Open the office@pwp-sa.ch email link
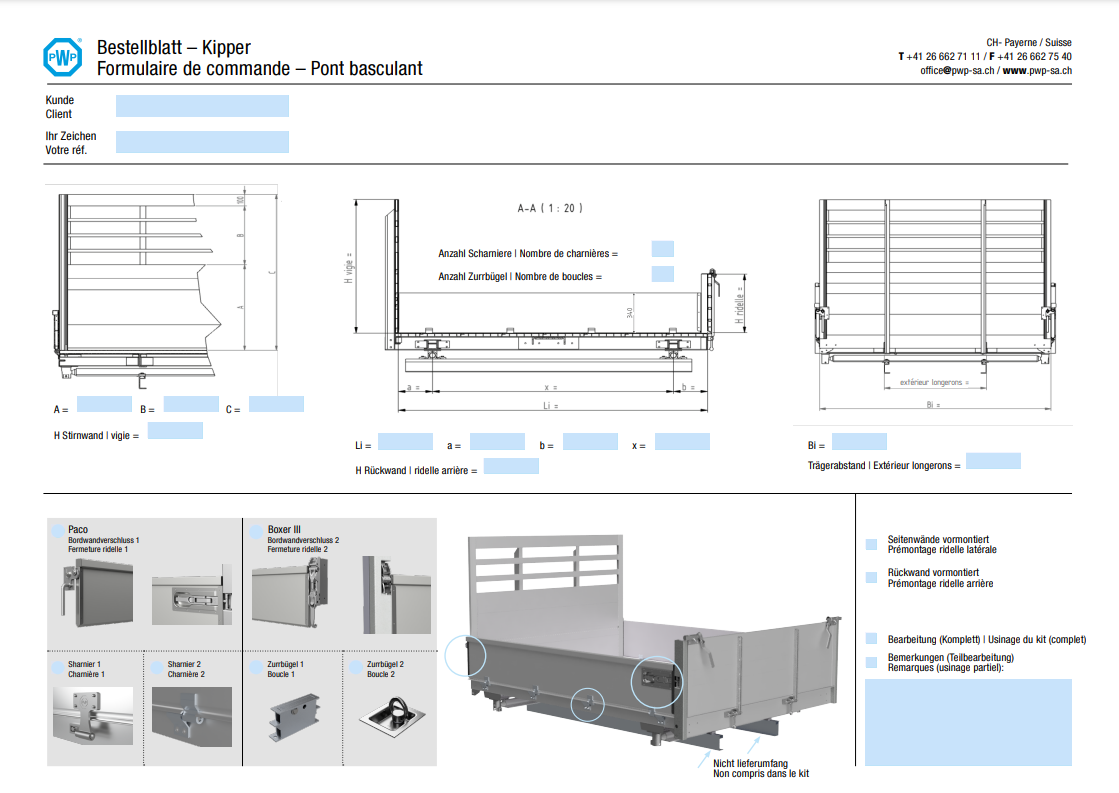1119x793 pixels. coord(956,71)
